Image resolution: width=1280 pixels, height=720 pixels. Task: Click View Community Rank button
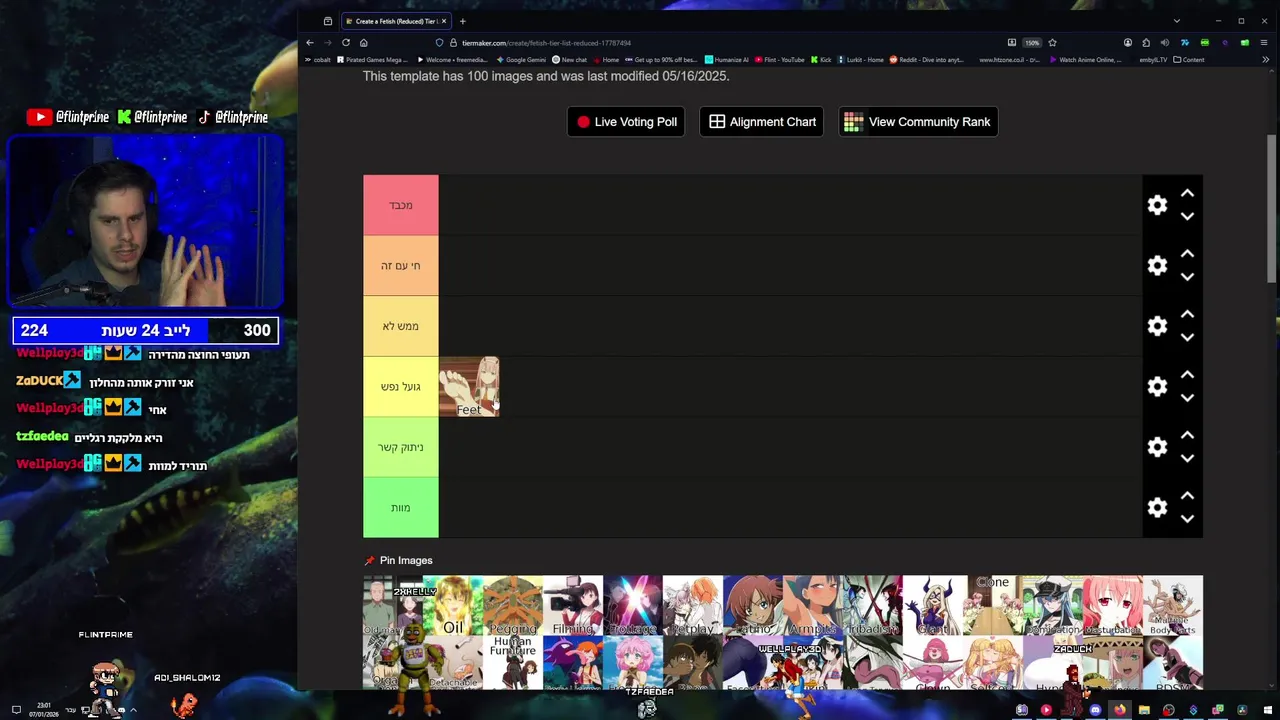[918, 122]
